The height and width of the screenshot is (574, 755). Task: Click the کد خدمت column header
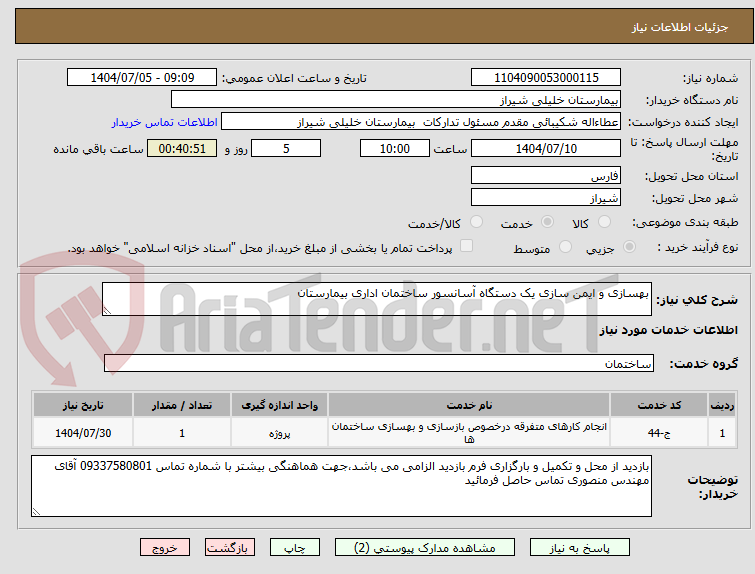(x=659, y=405)
